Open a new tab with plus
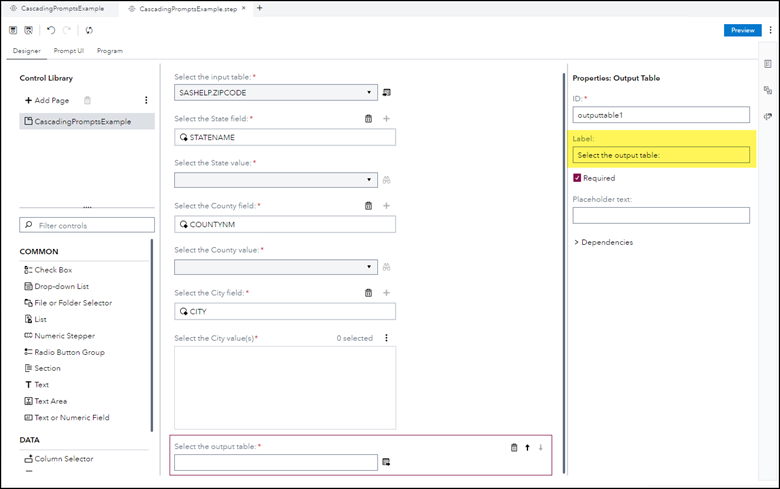 259,8
